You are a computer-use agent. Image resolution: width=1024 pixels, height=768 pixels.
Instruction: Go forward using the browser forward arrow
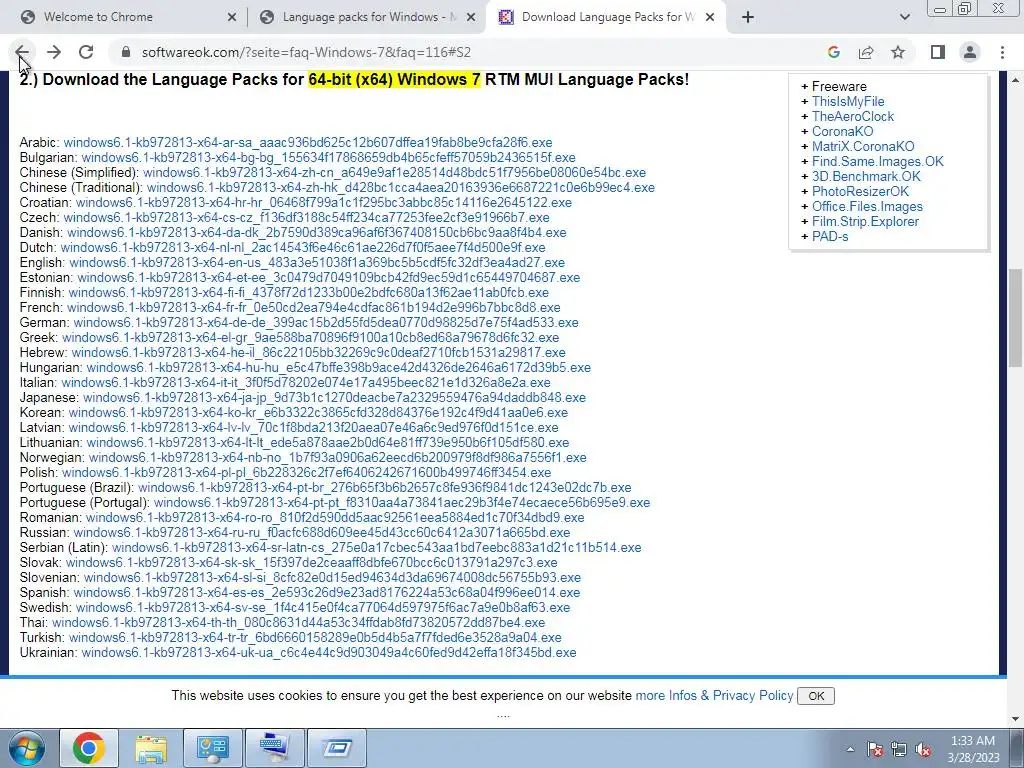pyautogui.click(x=54, y=52)
